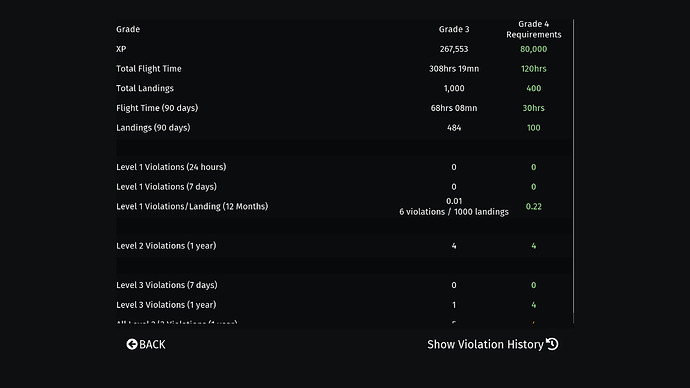This screenshot has height=388, width=690.
Task: Click Level 2 Violations (1 year) row
Action: [x=344, y=246]
